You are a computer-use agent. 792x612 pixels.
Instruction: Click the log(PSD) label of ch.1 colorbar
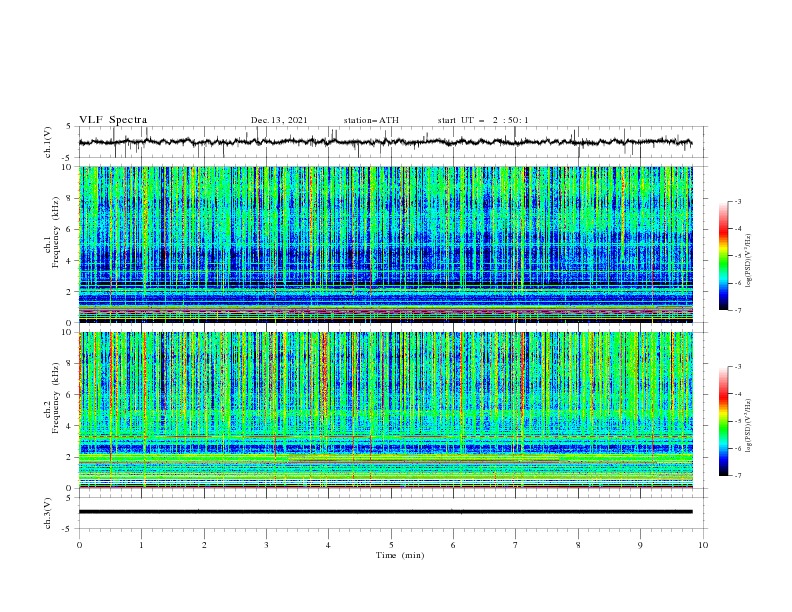(x=749, y=261)
